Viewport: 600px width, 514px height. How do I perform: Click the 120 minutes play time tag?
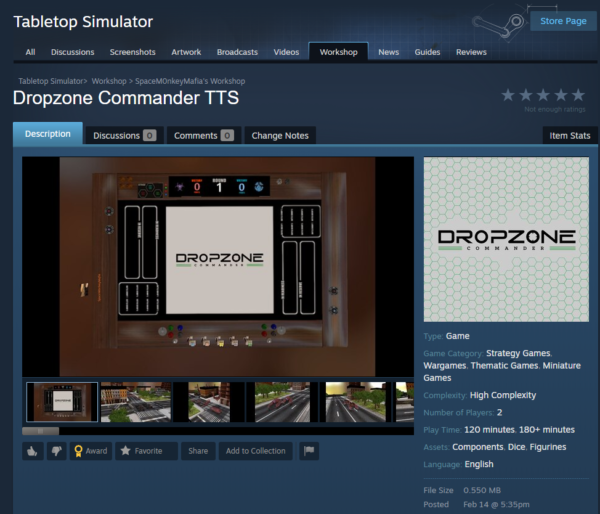[x=489, y=429]
